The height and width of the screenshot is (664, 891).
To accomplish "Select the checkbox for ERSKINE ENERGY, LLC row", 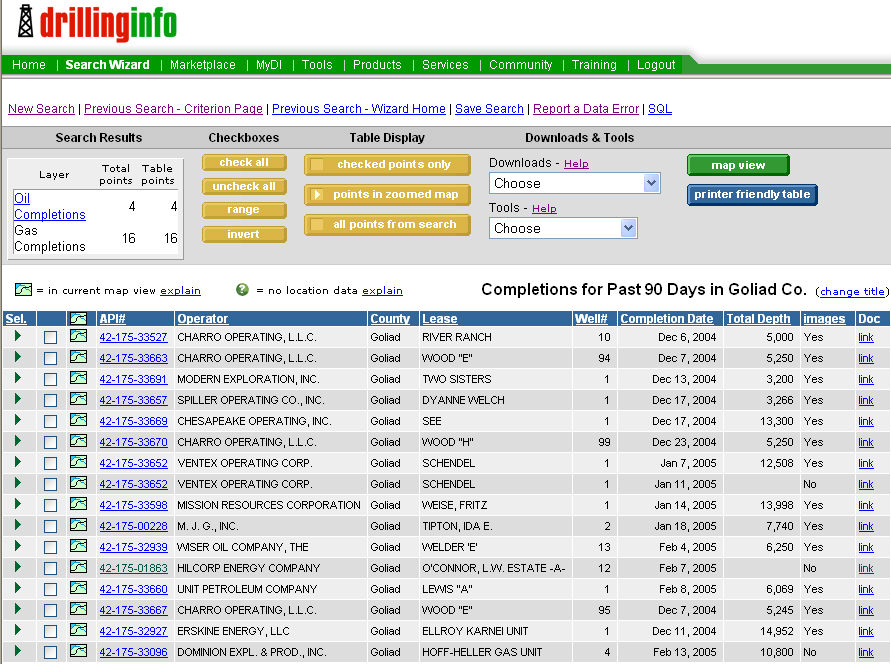I will point(50,632).
